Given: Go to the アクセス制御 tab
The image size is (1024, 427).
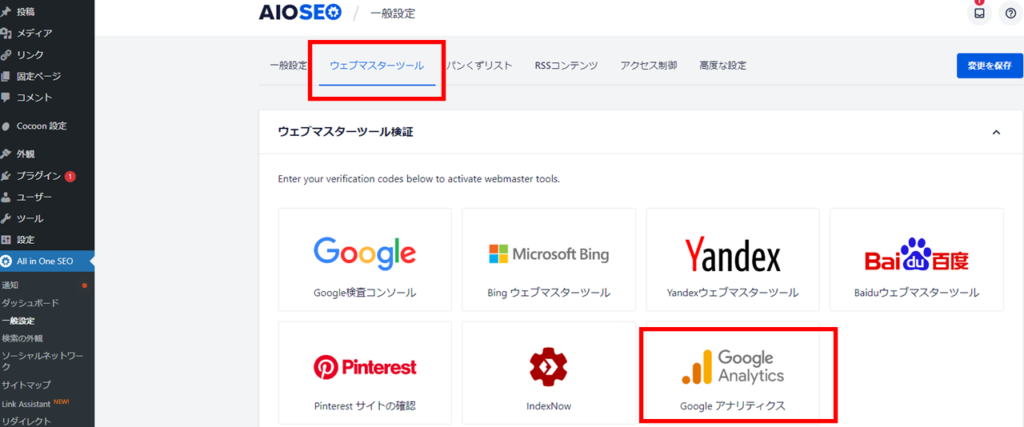Looking at the screenshot, I should click(648, 65).
